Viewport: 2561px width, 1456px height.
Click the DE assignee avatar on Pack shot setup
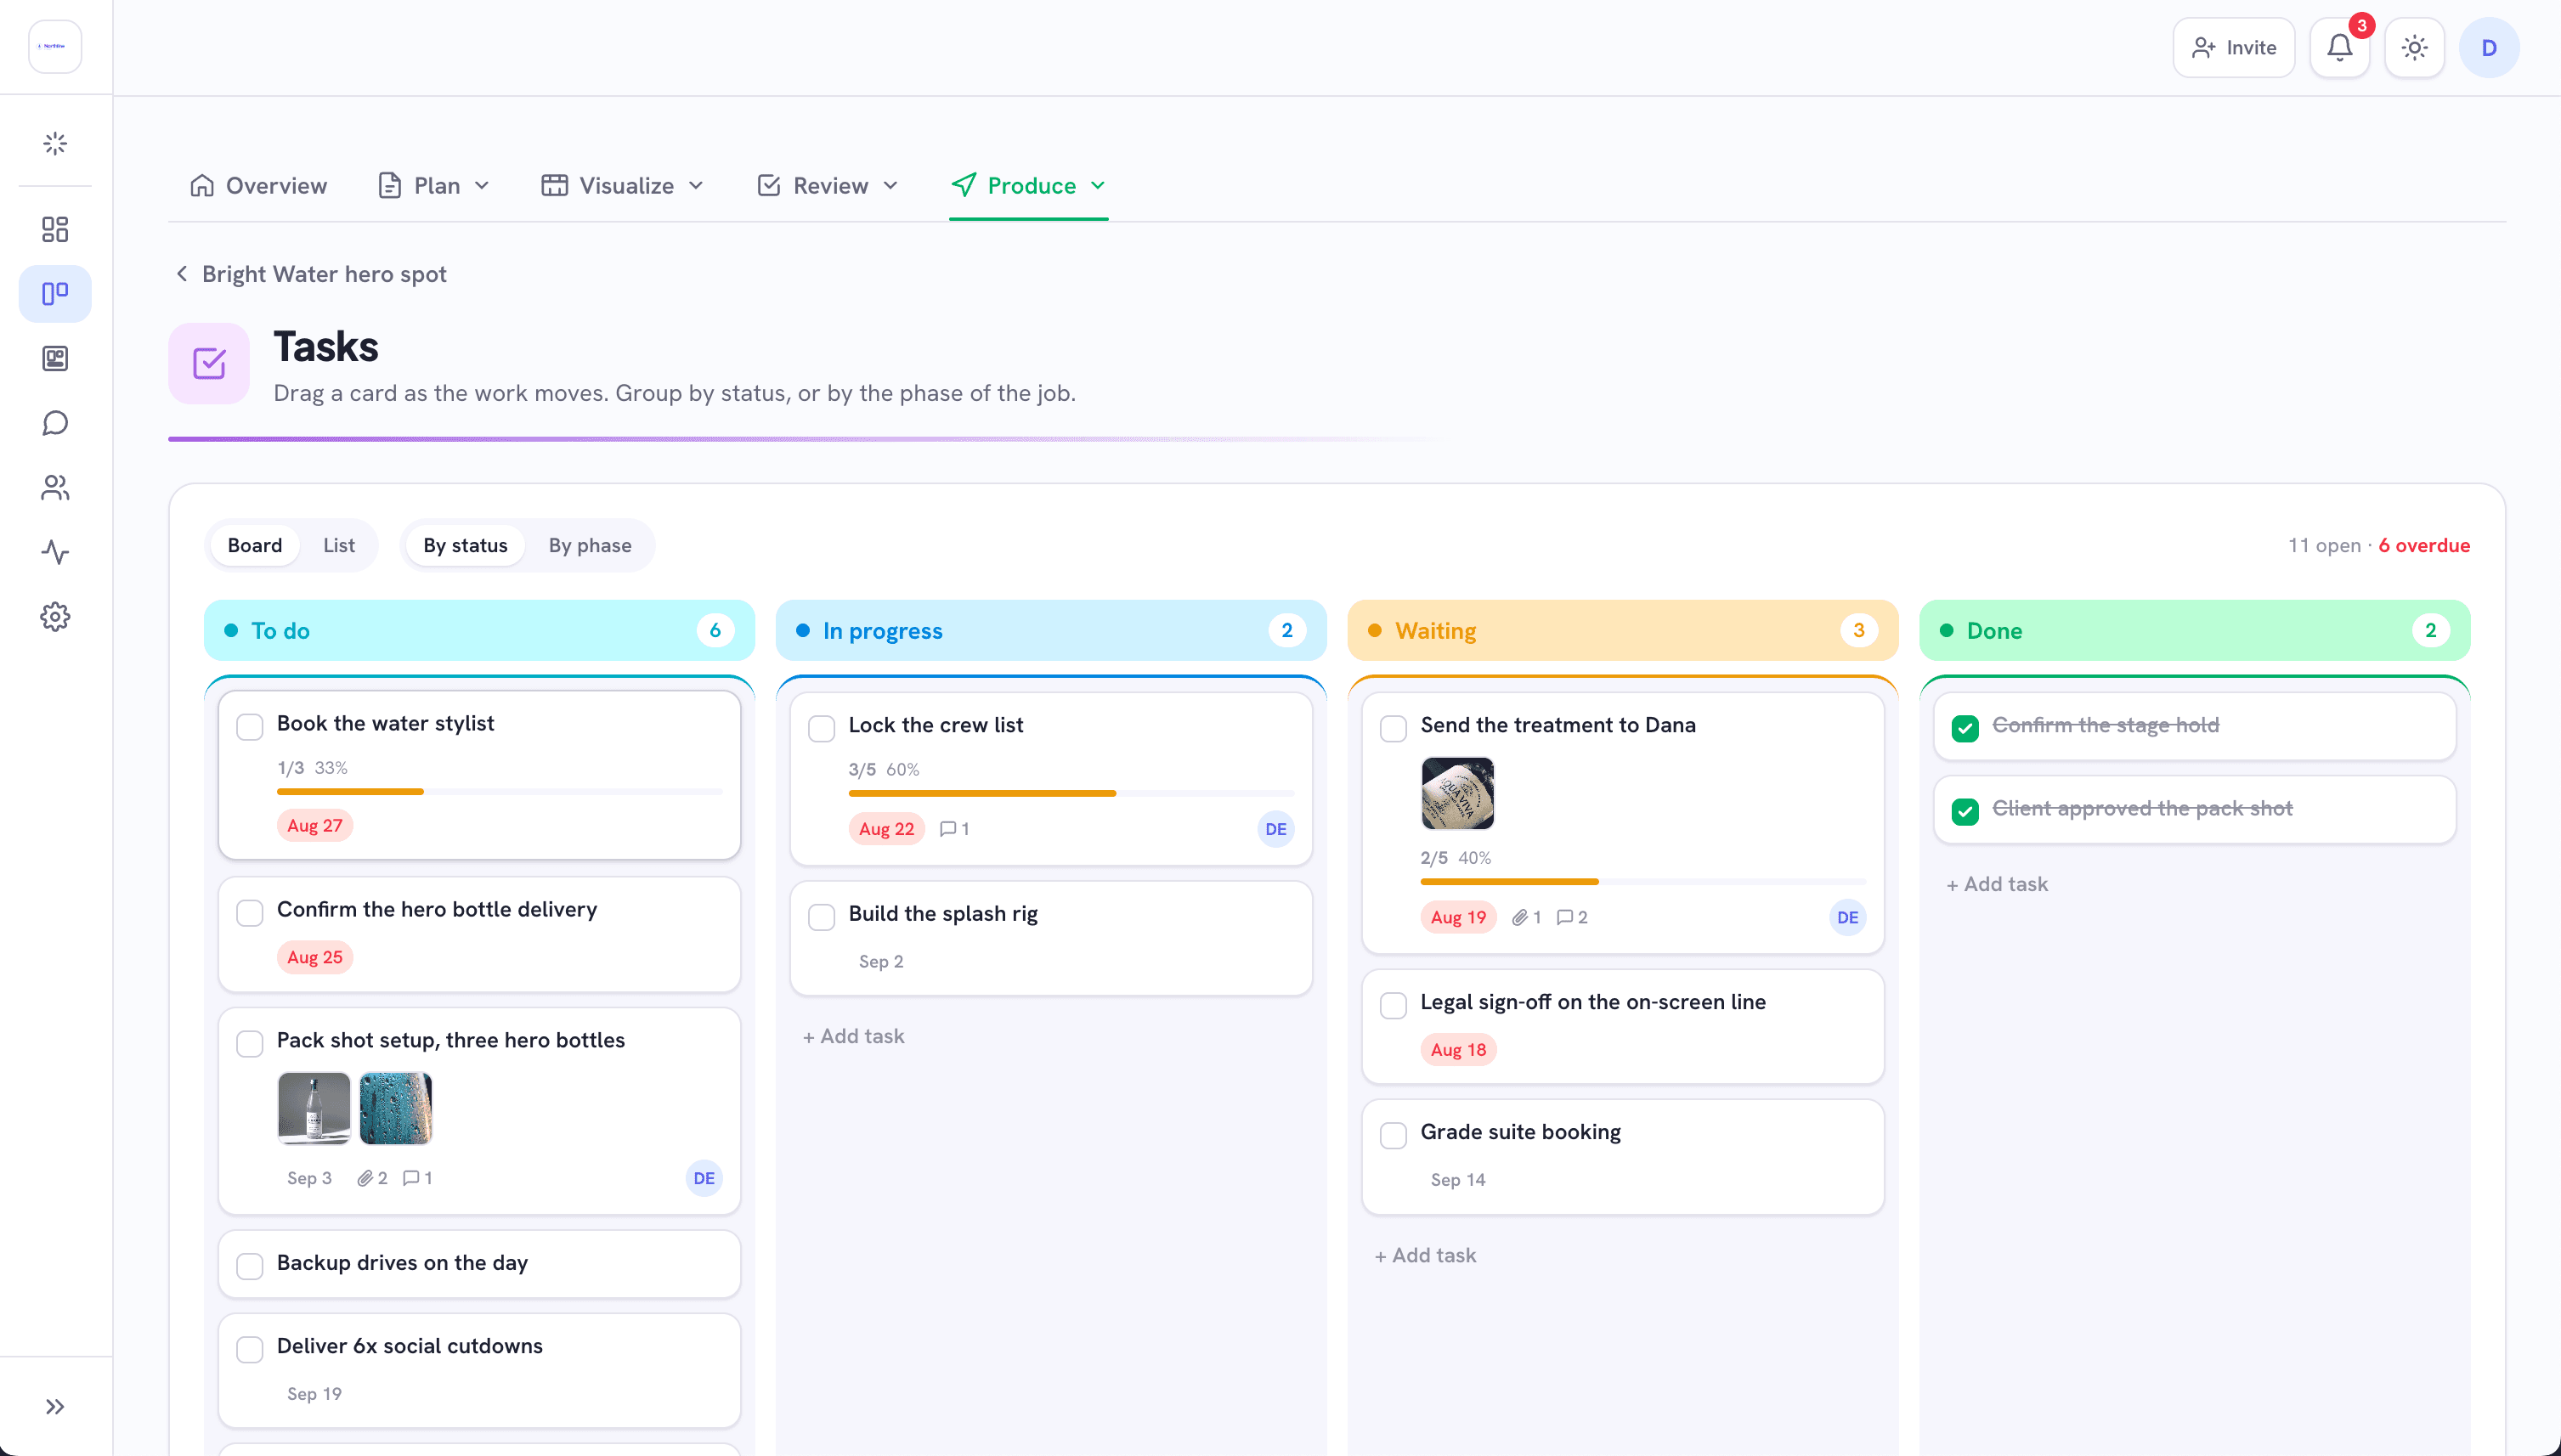click(704, 1178)
